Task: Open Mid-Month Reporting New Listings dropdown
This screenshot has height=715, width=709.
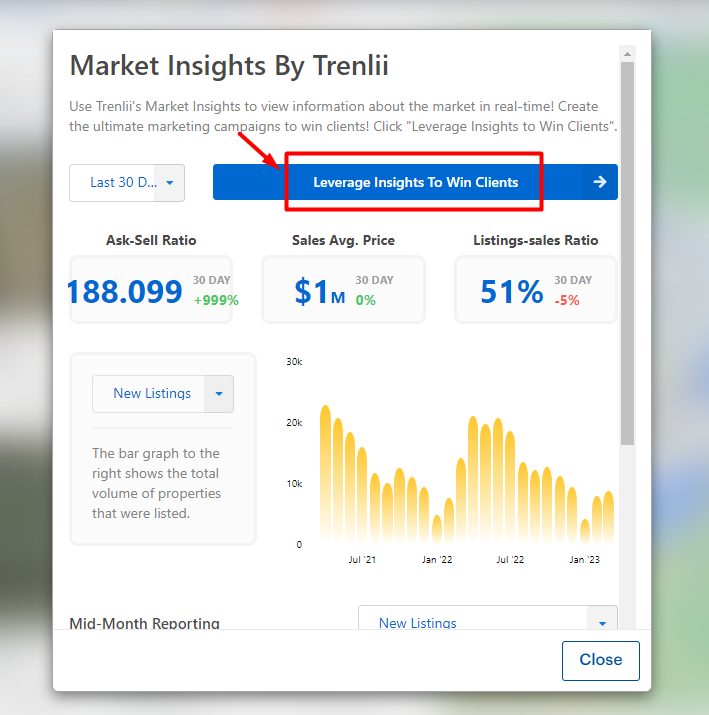Action: (x=488, y=618)
